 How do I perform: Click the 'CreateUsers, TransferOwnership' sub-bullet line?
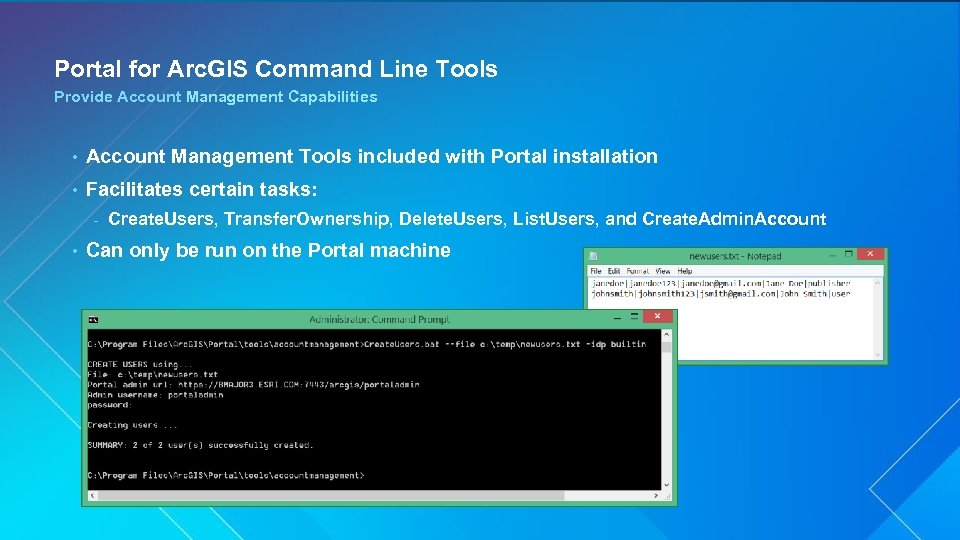(x=467, y=219)
